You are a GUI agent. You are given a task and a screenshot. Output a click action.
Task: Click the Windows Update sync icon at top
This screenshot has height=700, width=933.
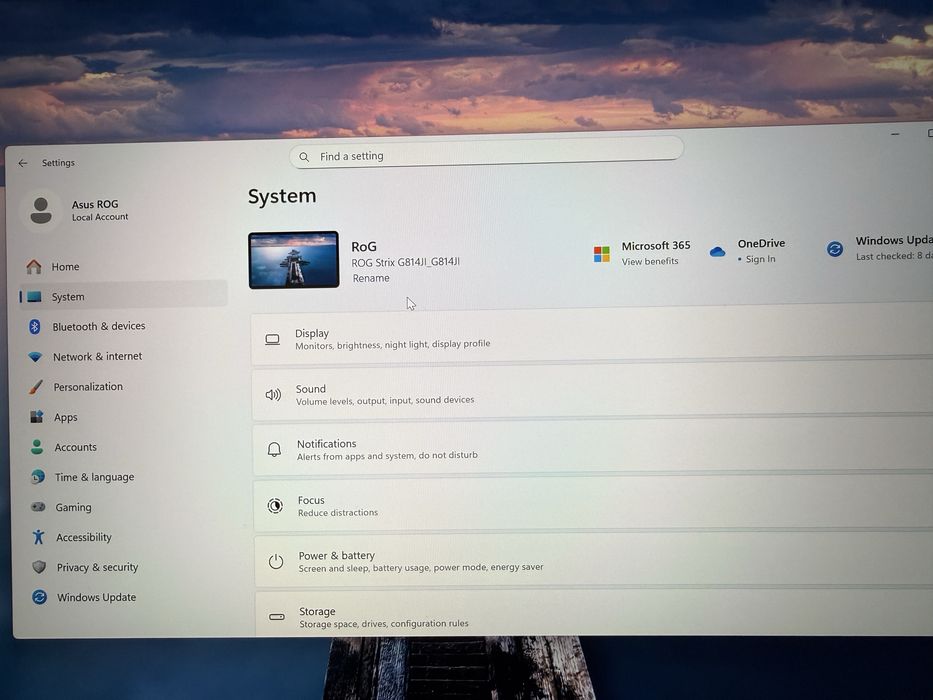(835, 249)
